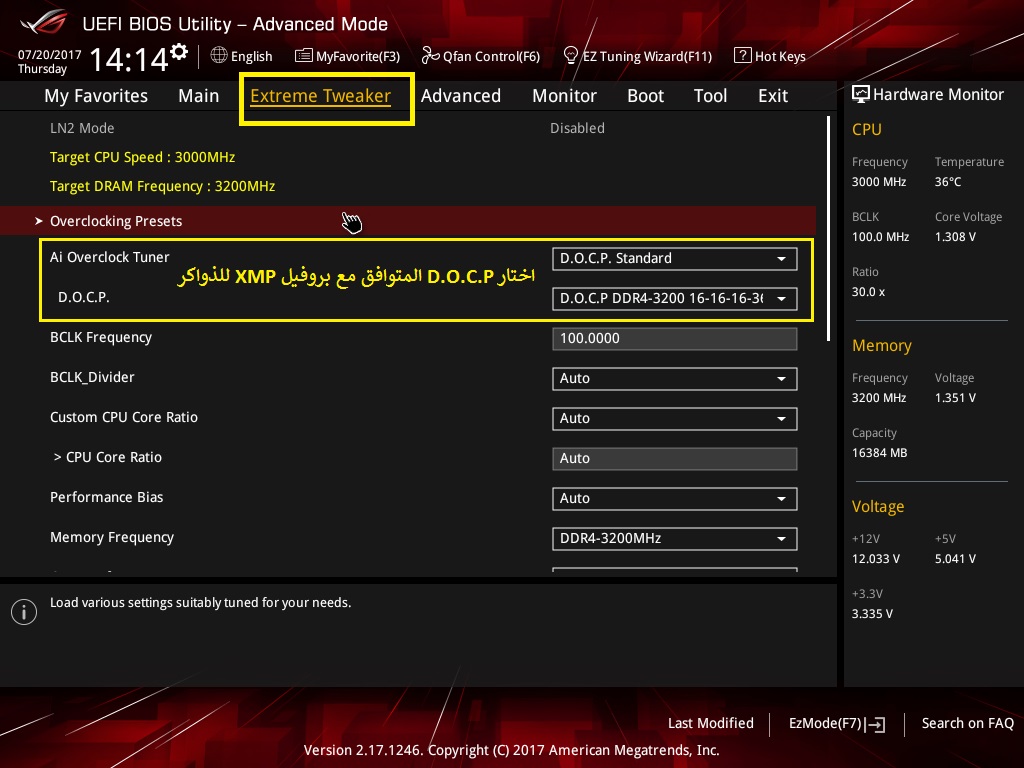Click the ROG logo icon
The image size is (1024, 768).
pyautogui.click(x=44, y=22)
